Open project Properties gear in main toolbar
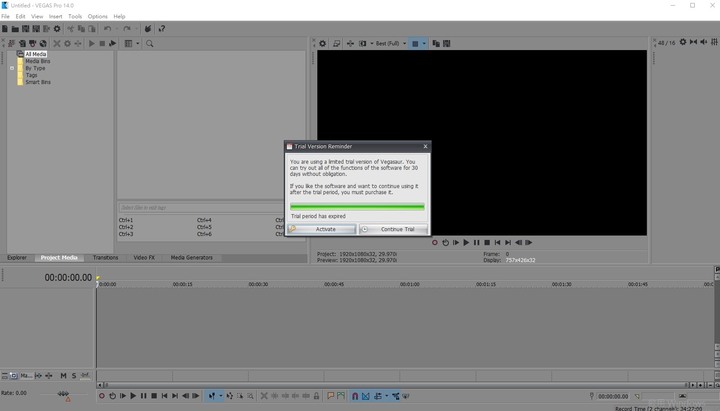The width and height of the screenshot is (720, 411). 57,28
